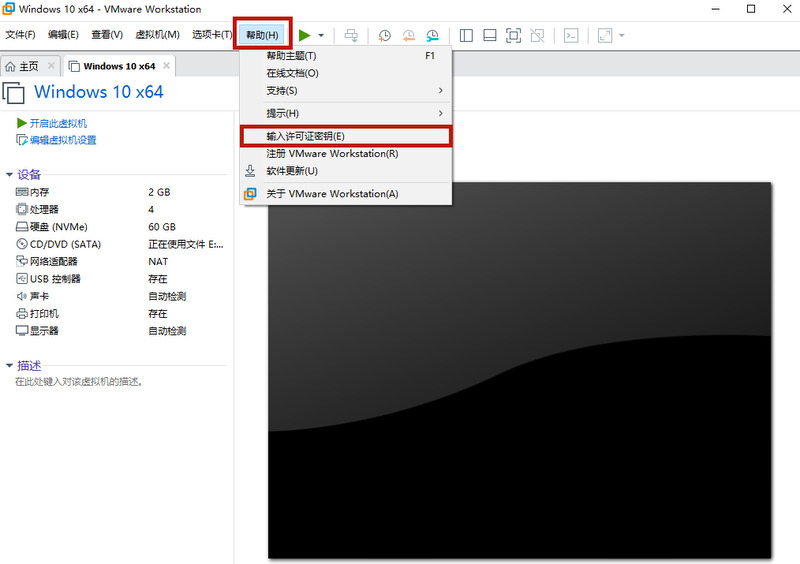Revert to snapshot using the orange clock icon
Viewport: 800px width, 564px height.
[x=409, y=35]
